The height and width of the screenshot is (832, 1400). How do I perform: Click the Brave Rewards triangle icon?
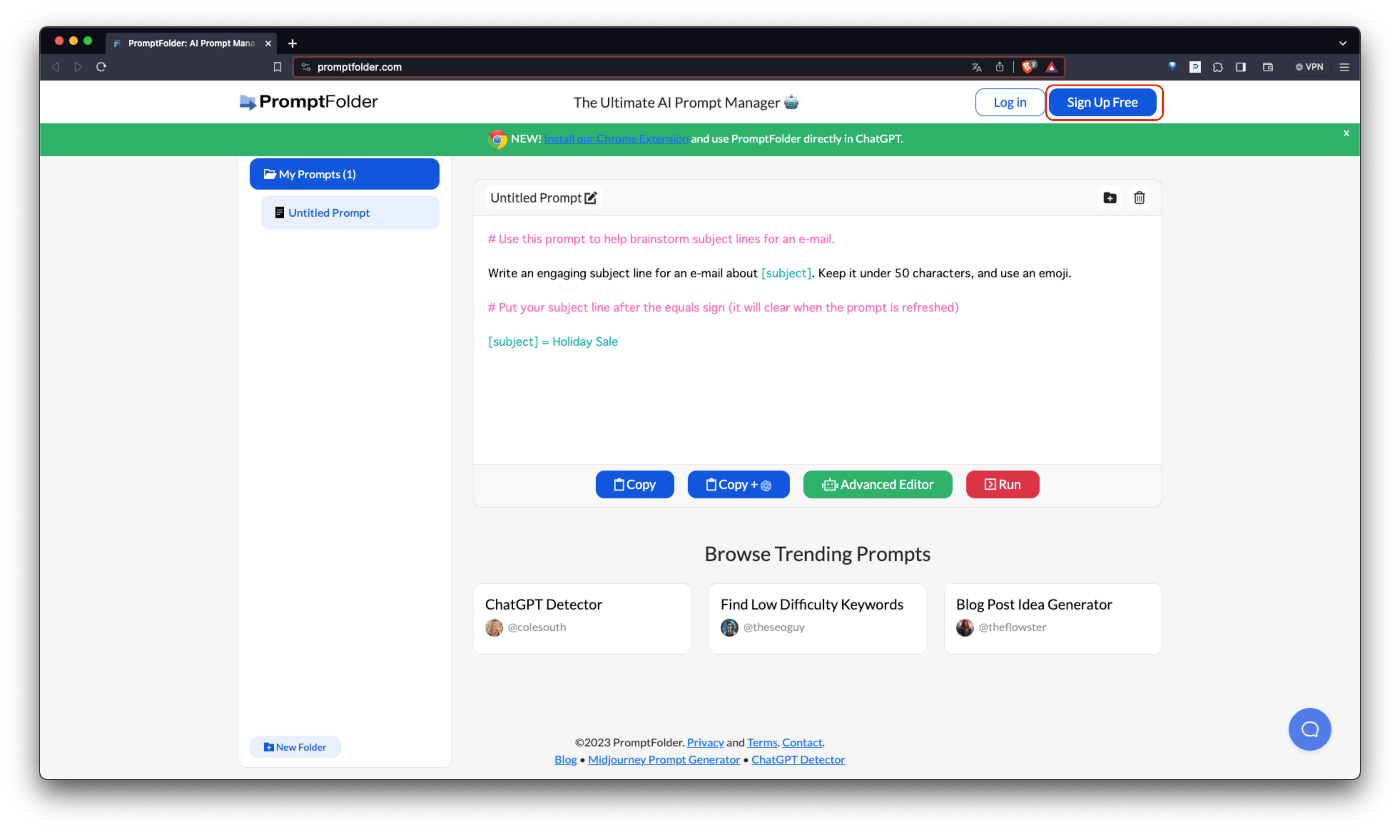coord(1051,67)
